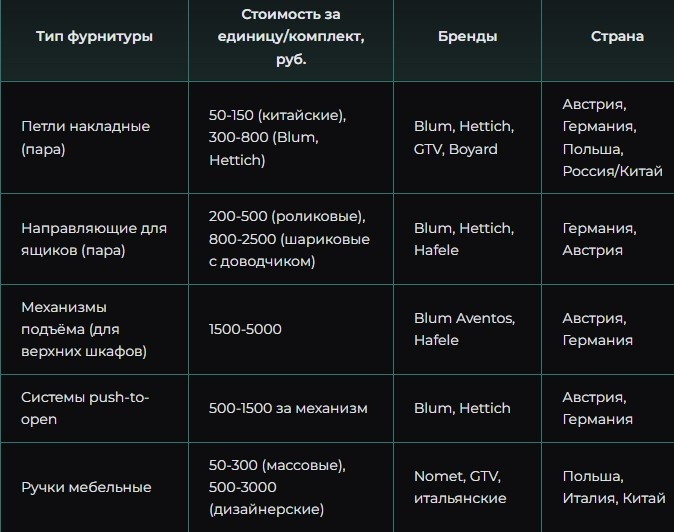
Task: Click the "Ручки мебельные" row label
Action: pos(86,488)
